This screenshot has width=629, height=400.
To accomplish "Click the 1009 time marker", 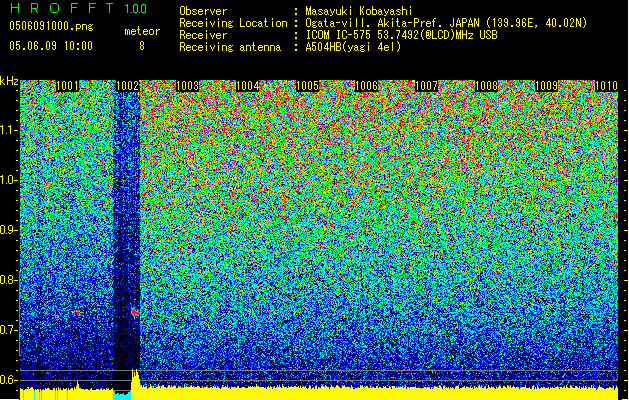I will [546, 86].
